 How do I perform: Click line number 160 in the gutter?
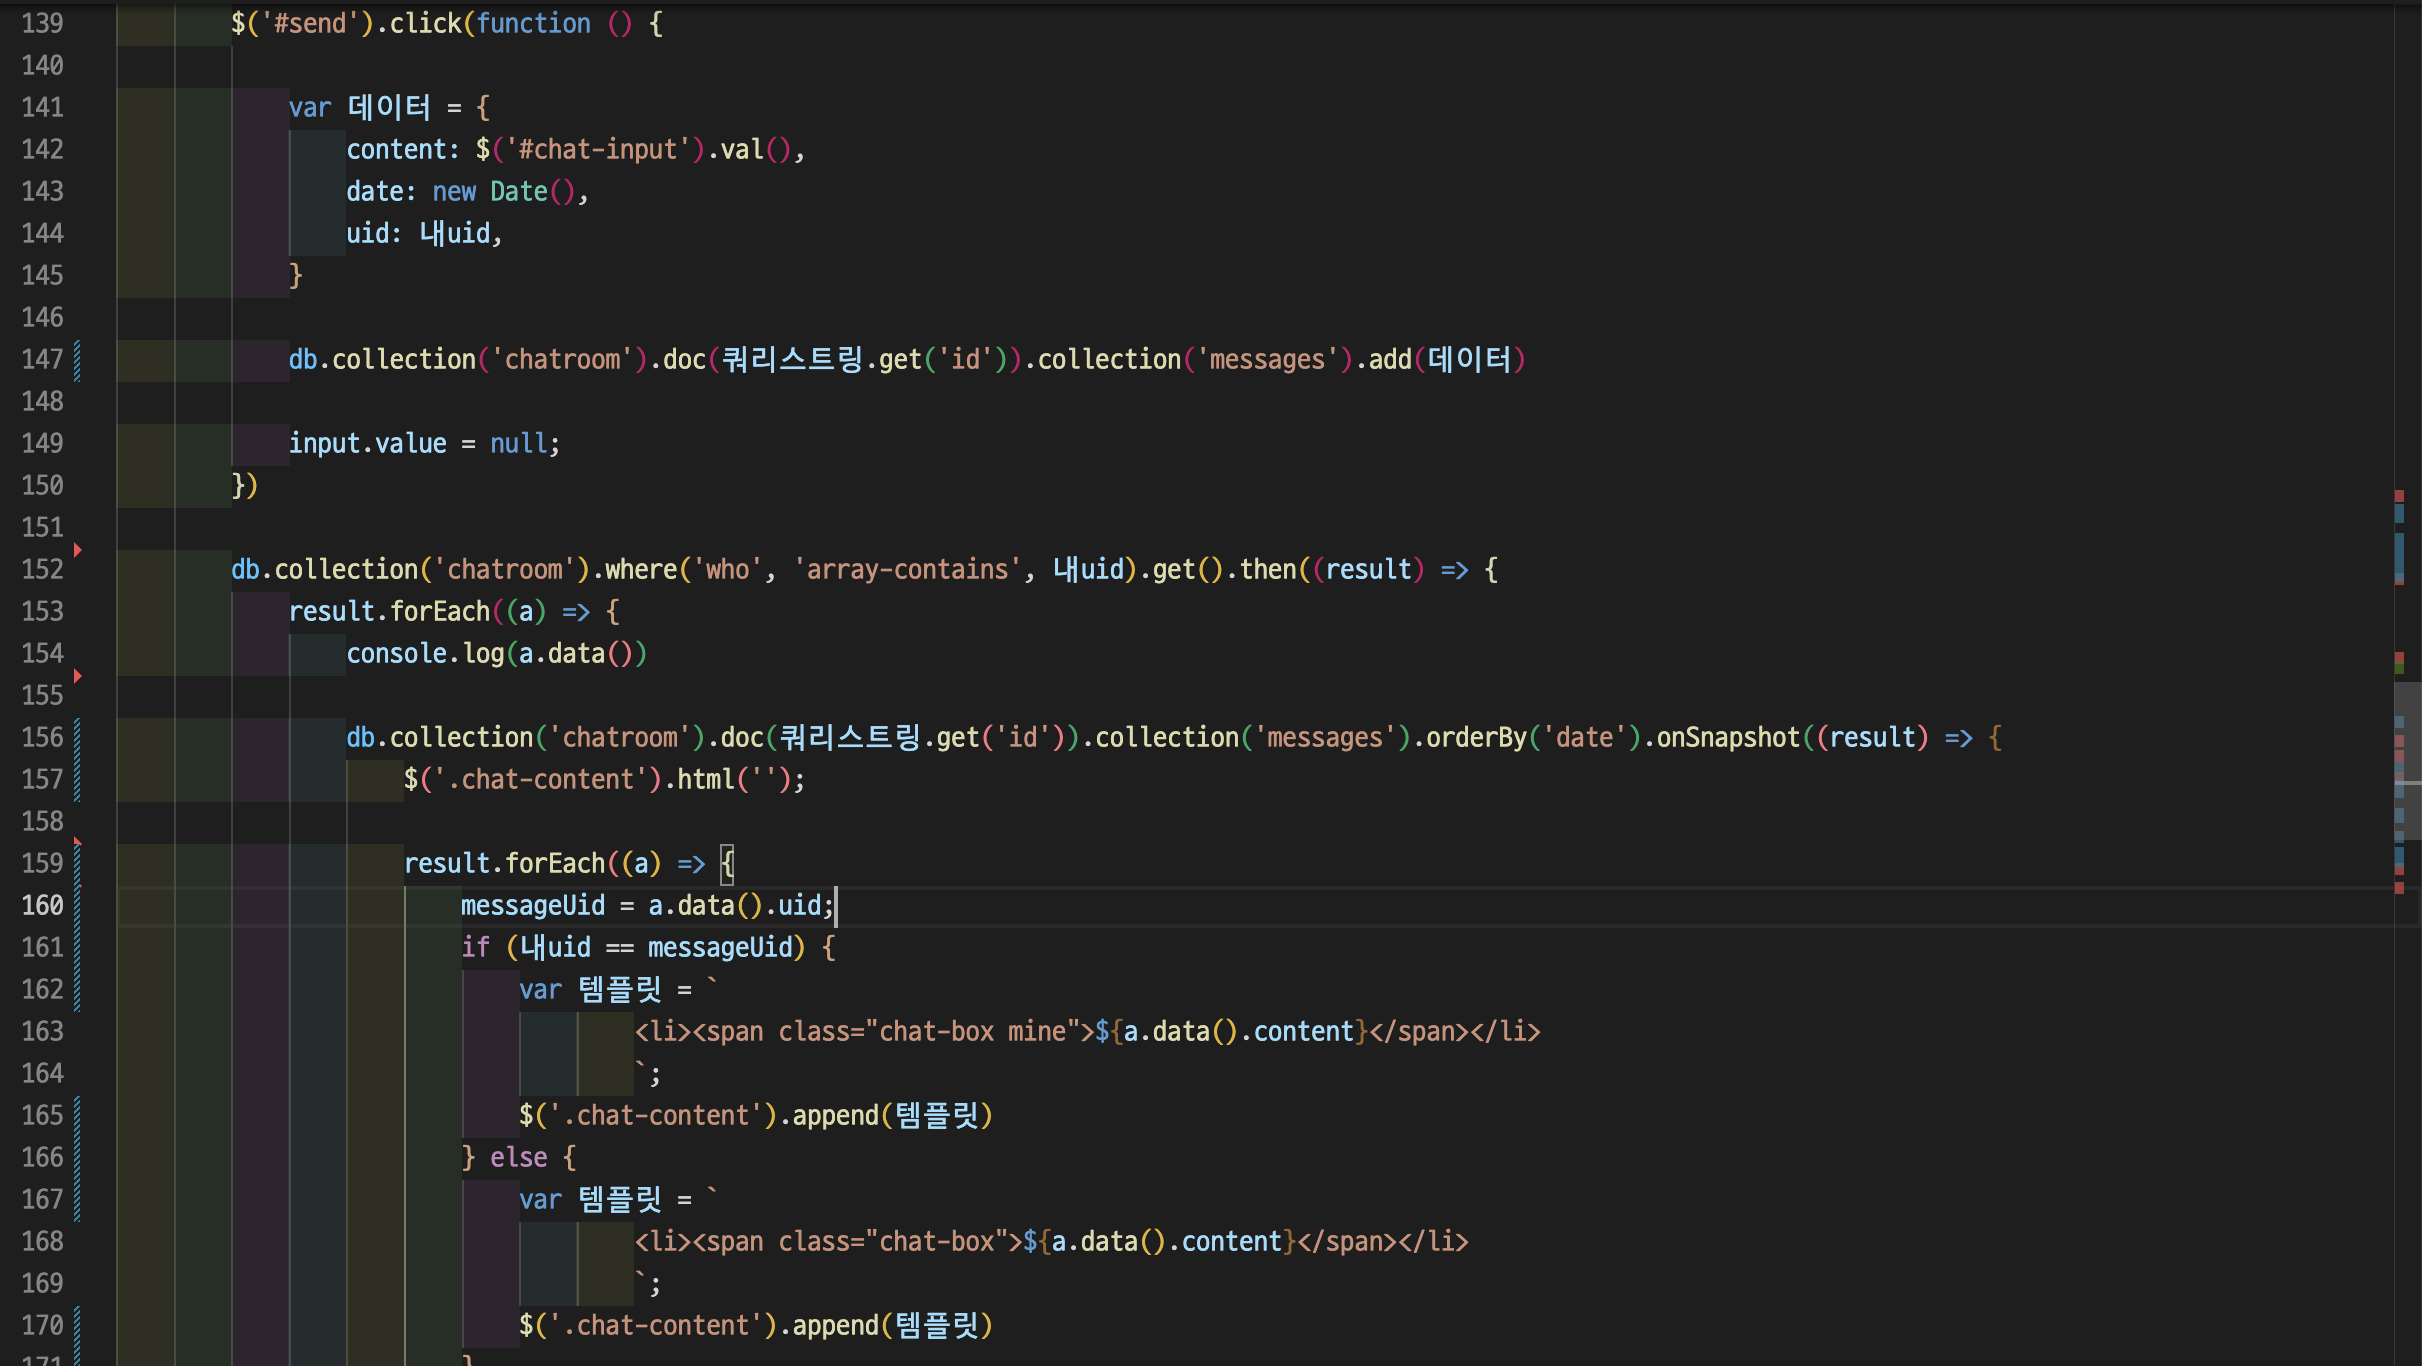42,906
